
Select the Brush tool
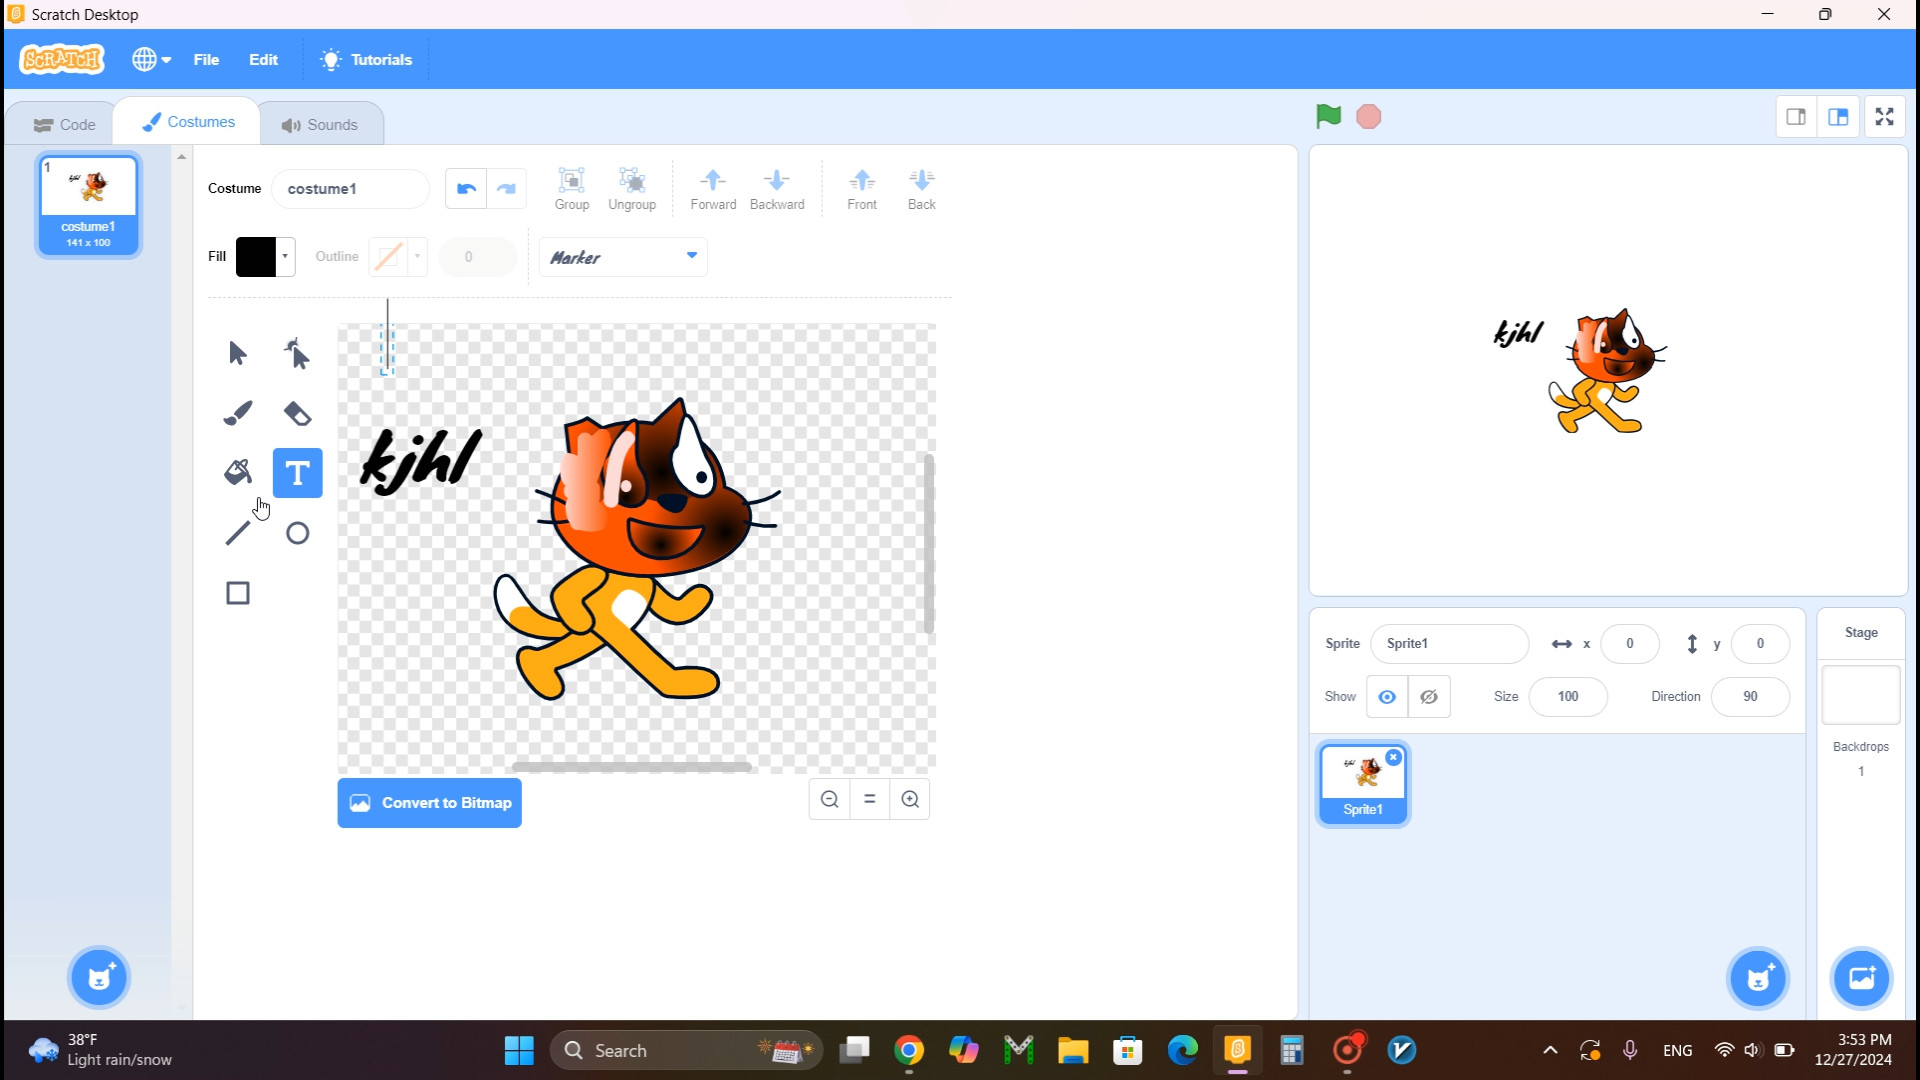pyautogui.click(x=237, y=413)
